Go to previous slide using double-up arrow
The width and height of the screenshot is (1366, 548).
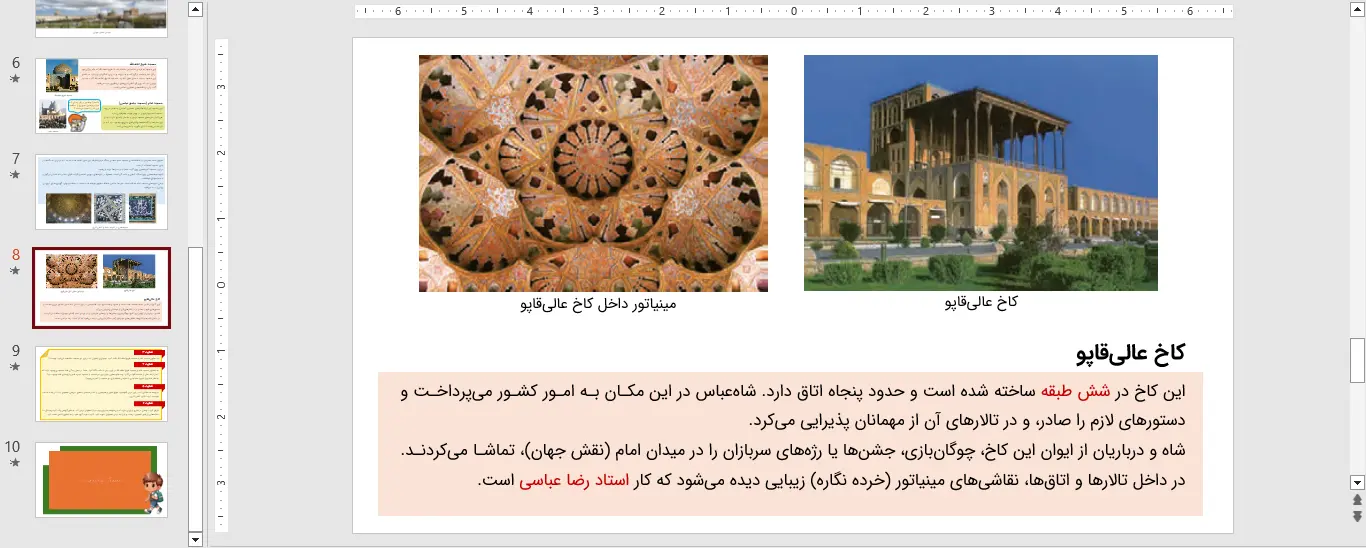(x=1357, y=499)
